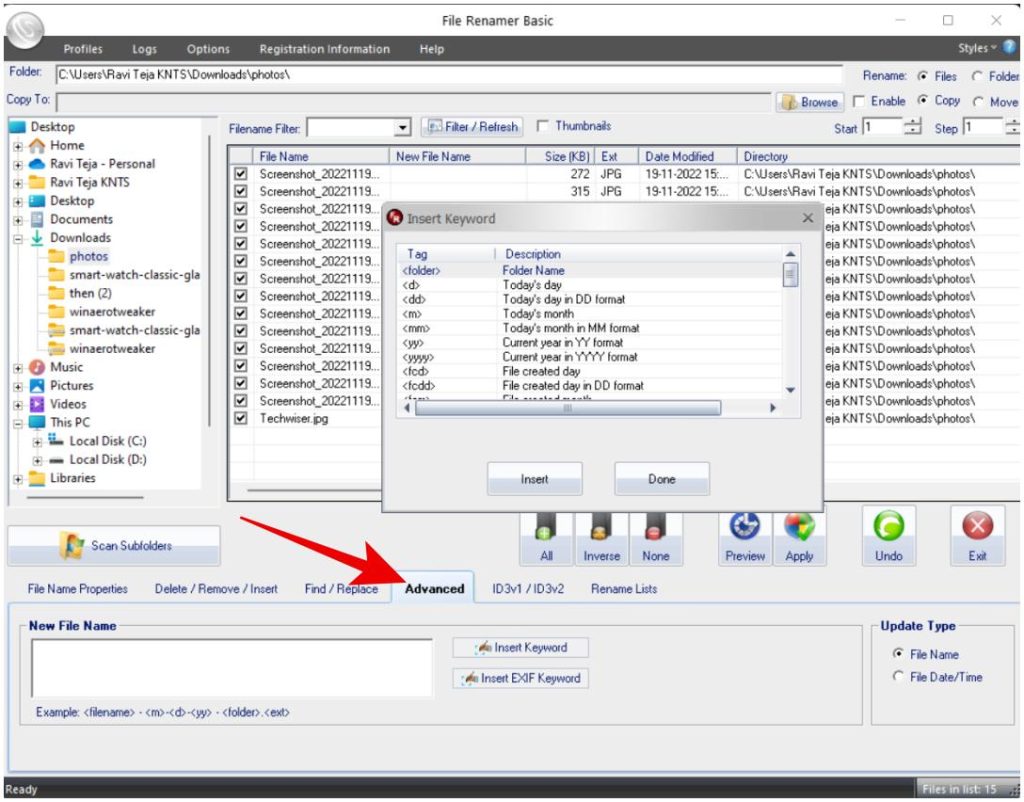Click keyword list scroll down arrow
1024x802 pixels.
point(790,390)
